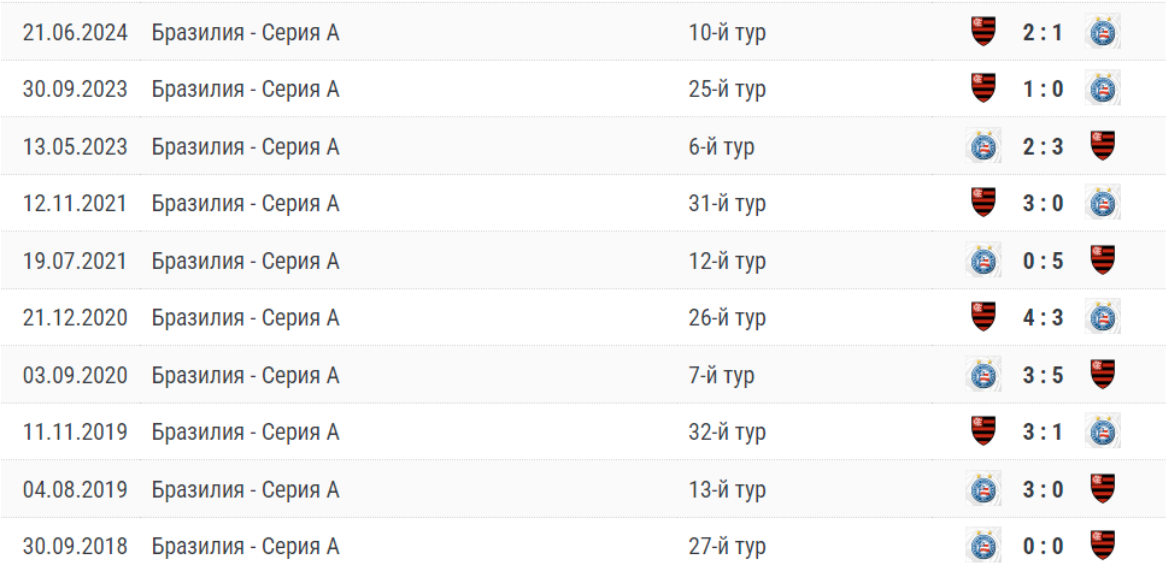Screen dimensions: 1166x572
Task: Open Бразилия - Серия А link for 30.09.2023
Action: pos(246,89)
